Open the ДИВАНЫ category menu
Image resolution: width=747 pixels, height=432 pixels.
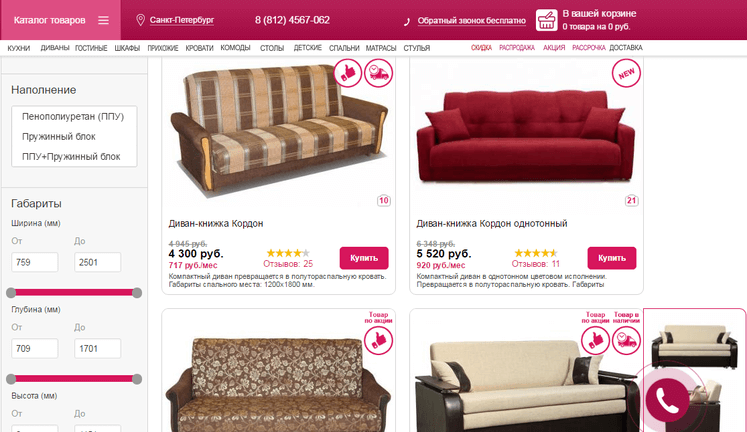(55, 48)
